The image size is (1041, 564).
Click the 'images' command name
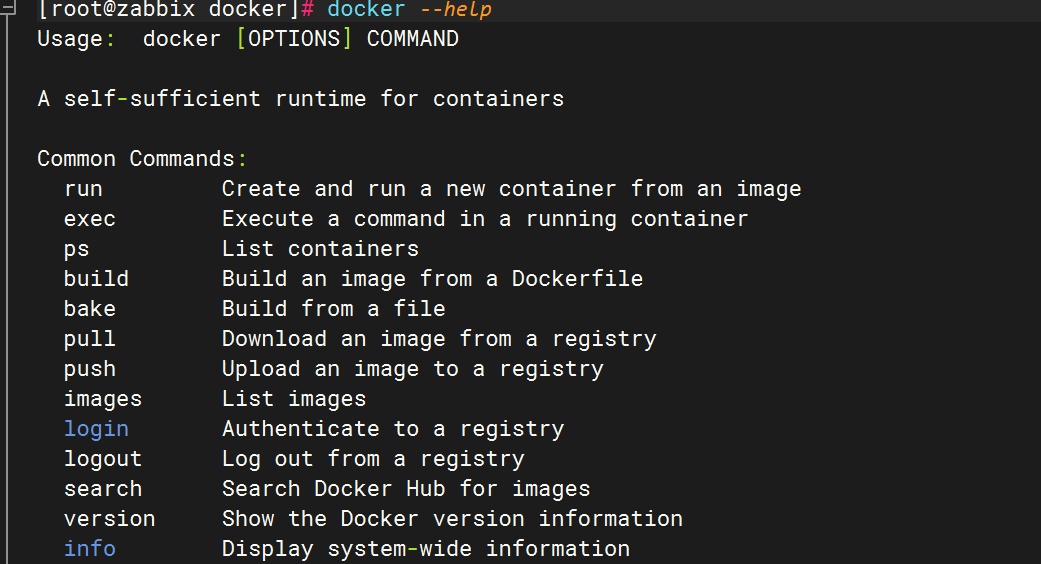coord(103,399)
